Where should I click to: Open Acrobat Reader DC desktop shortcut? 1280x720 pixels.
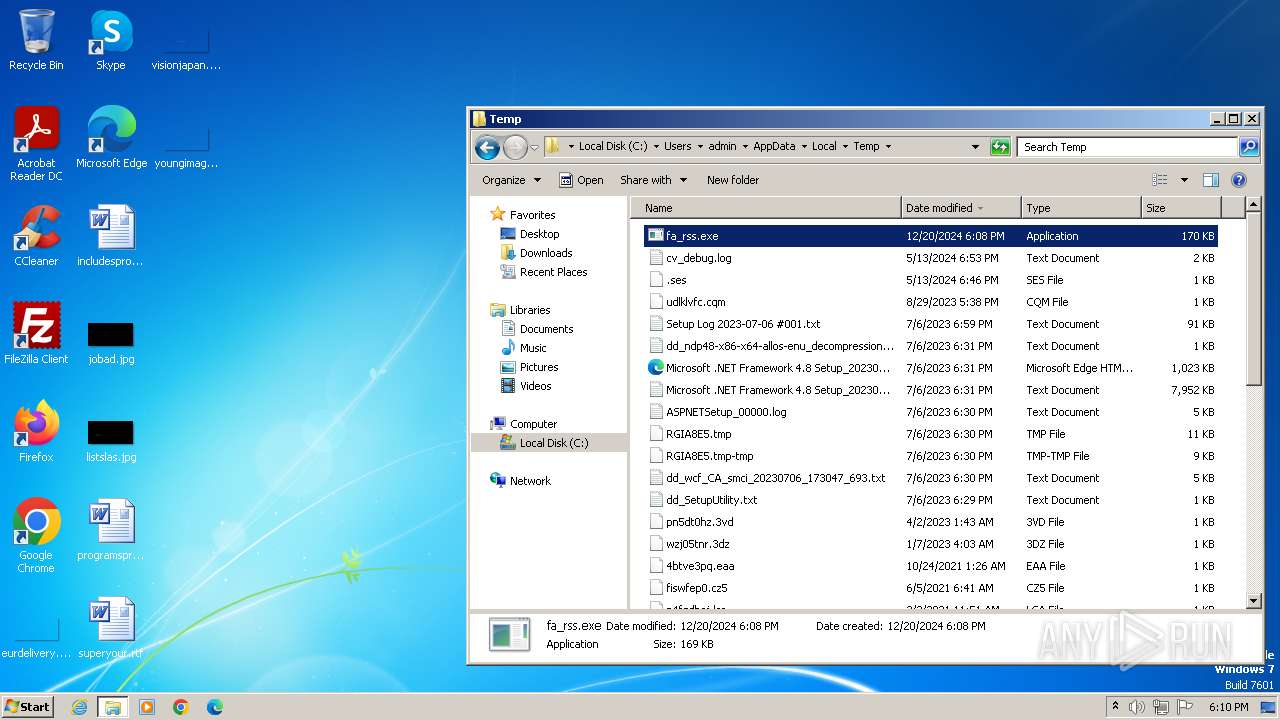coord(36,143)
